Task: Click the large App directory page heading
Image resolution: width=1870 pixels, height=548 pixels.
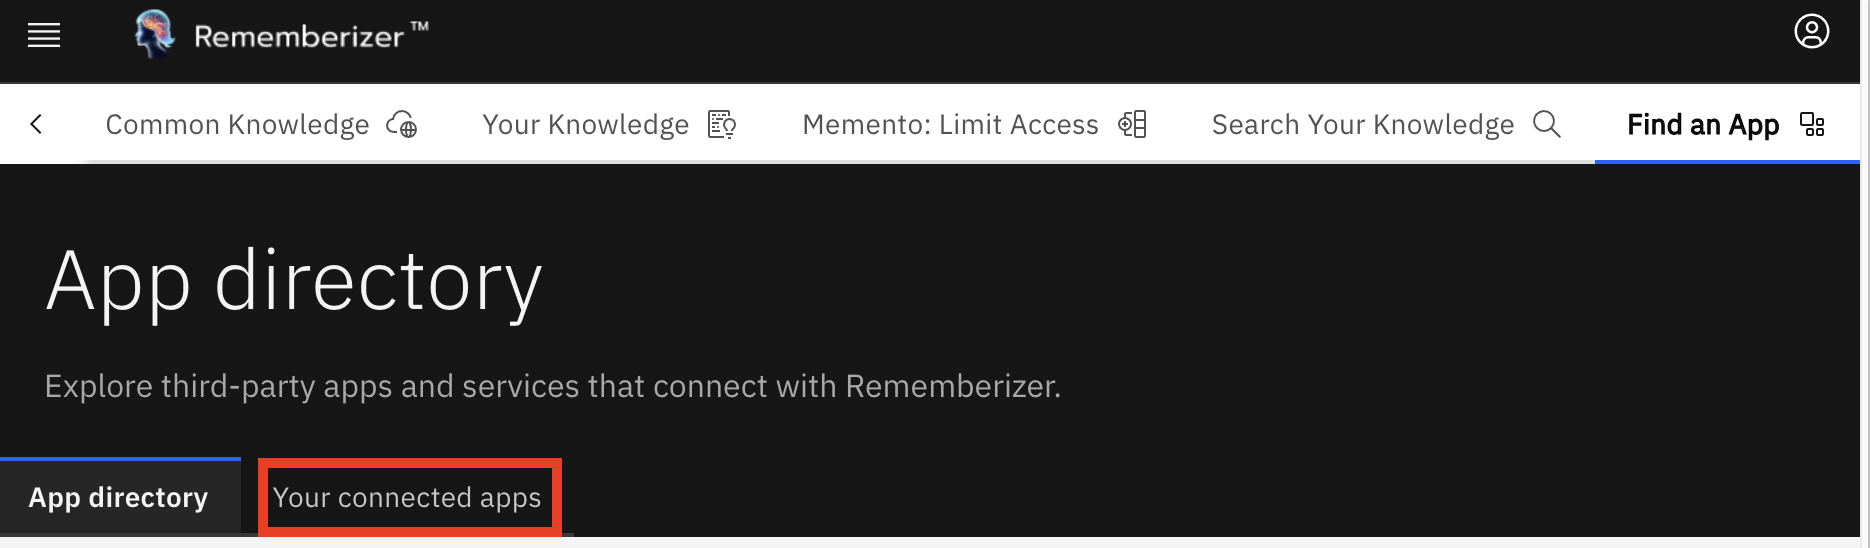Action: (x=294, y=282)
